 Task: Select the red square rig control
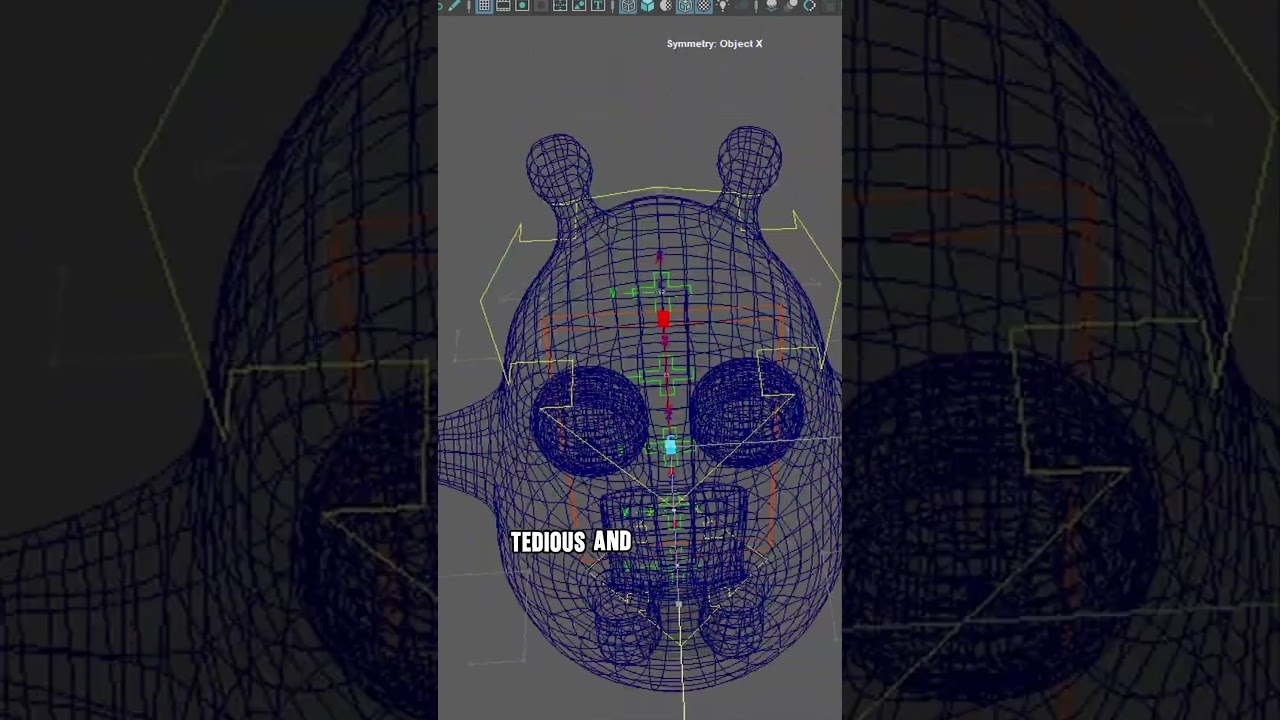(x=663, y=319)
